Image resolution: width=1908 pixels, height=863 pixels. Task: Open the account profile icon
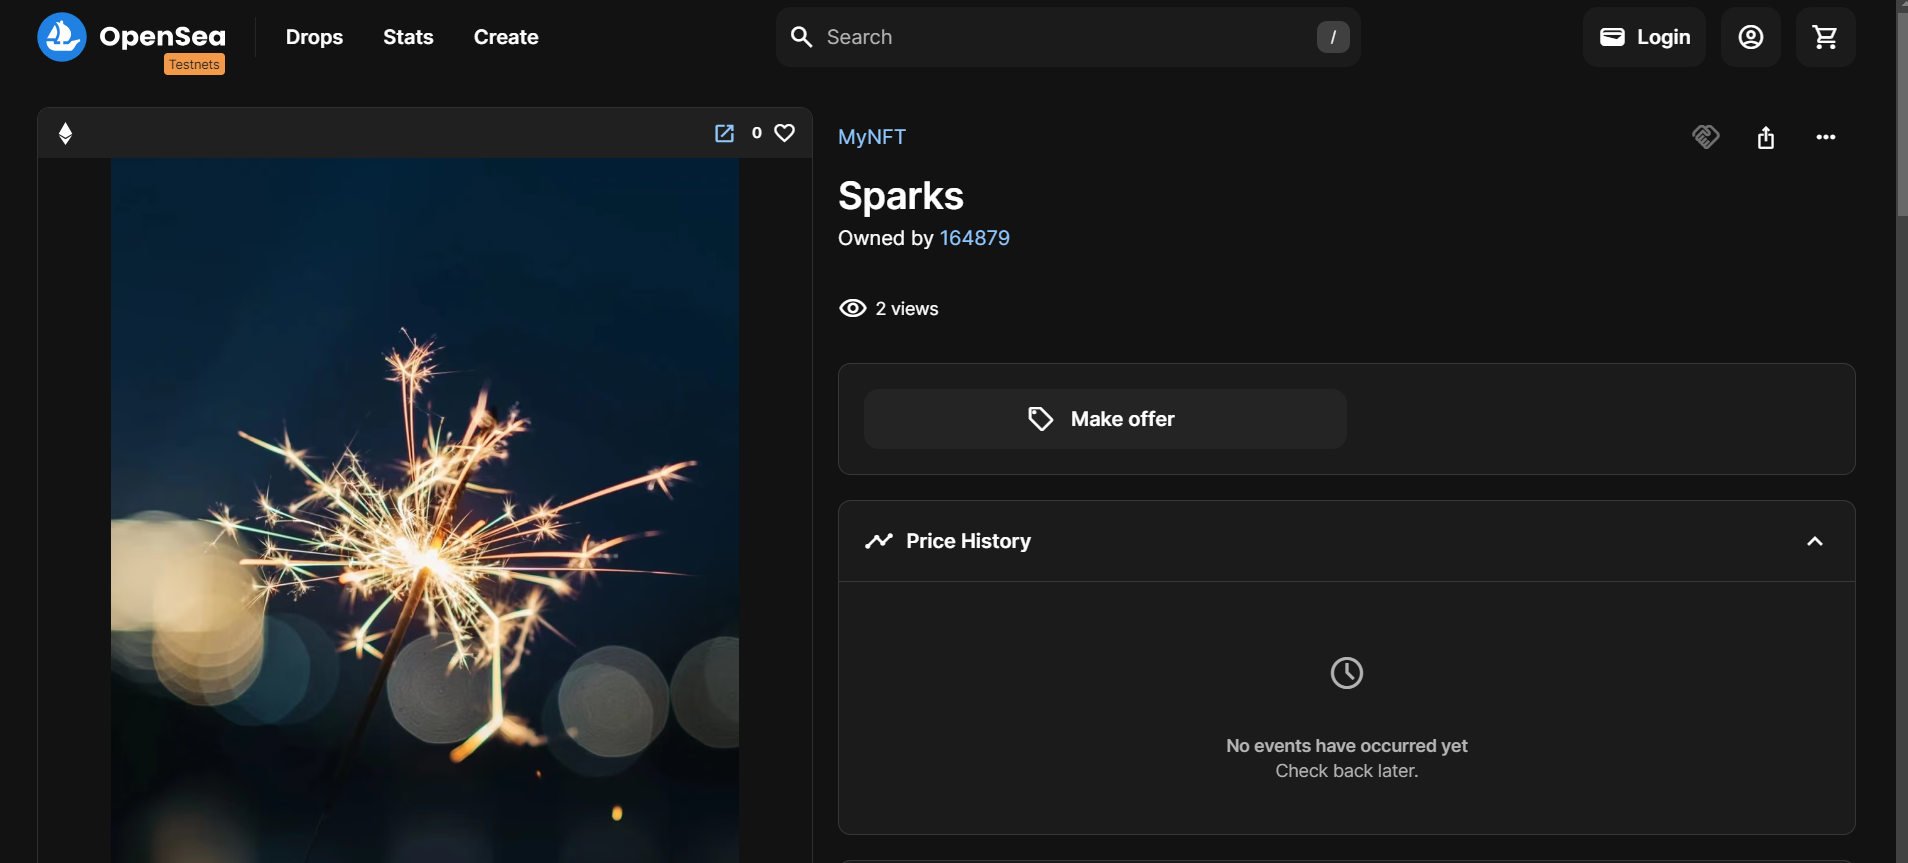click(x=1750, y=37)
